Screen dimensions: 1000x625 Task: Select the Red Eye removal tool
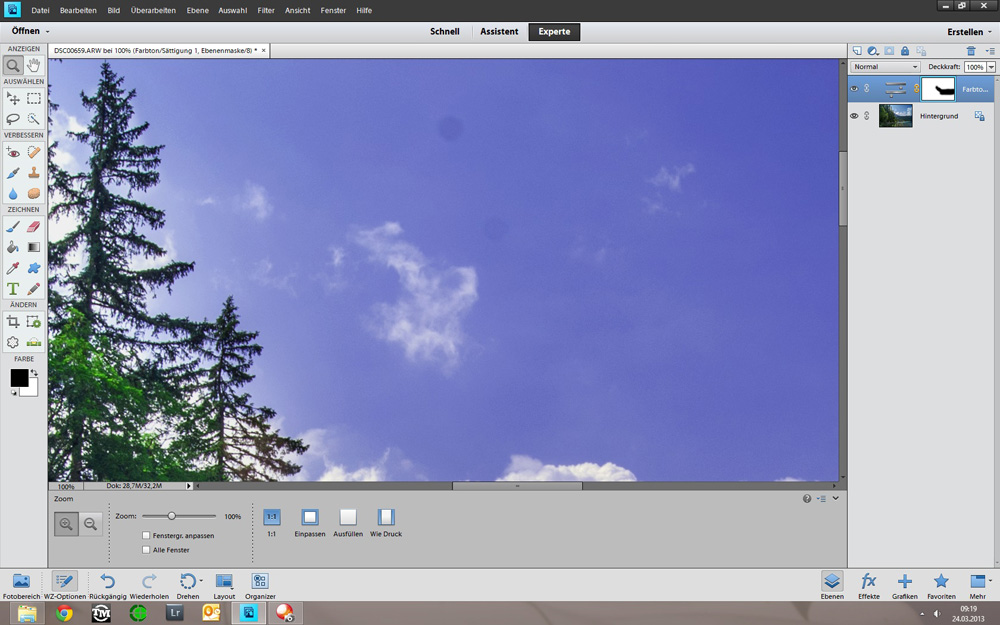13,152
